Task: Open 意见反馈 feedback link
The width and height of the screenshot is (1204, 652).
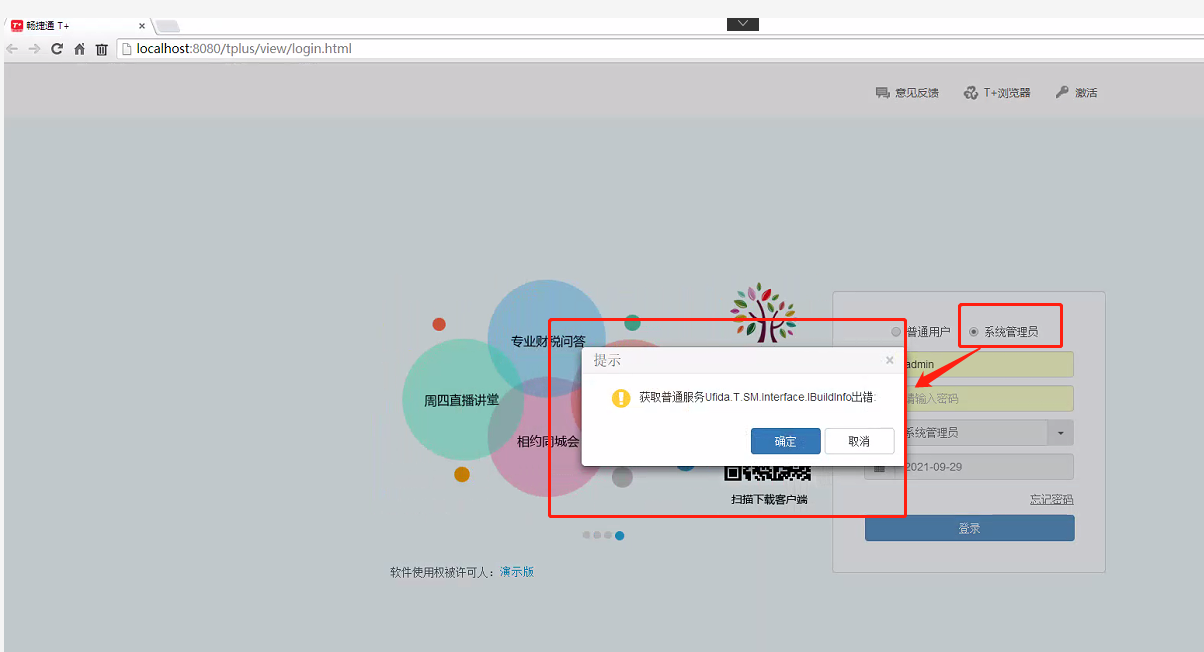Action: [x=907, y=93]
